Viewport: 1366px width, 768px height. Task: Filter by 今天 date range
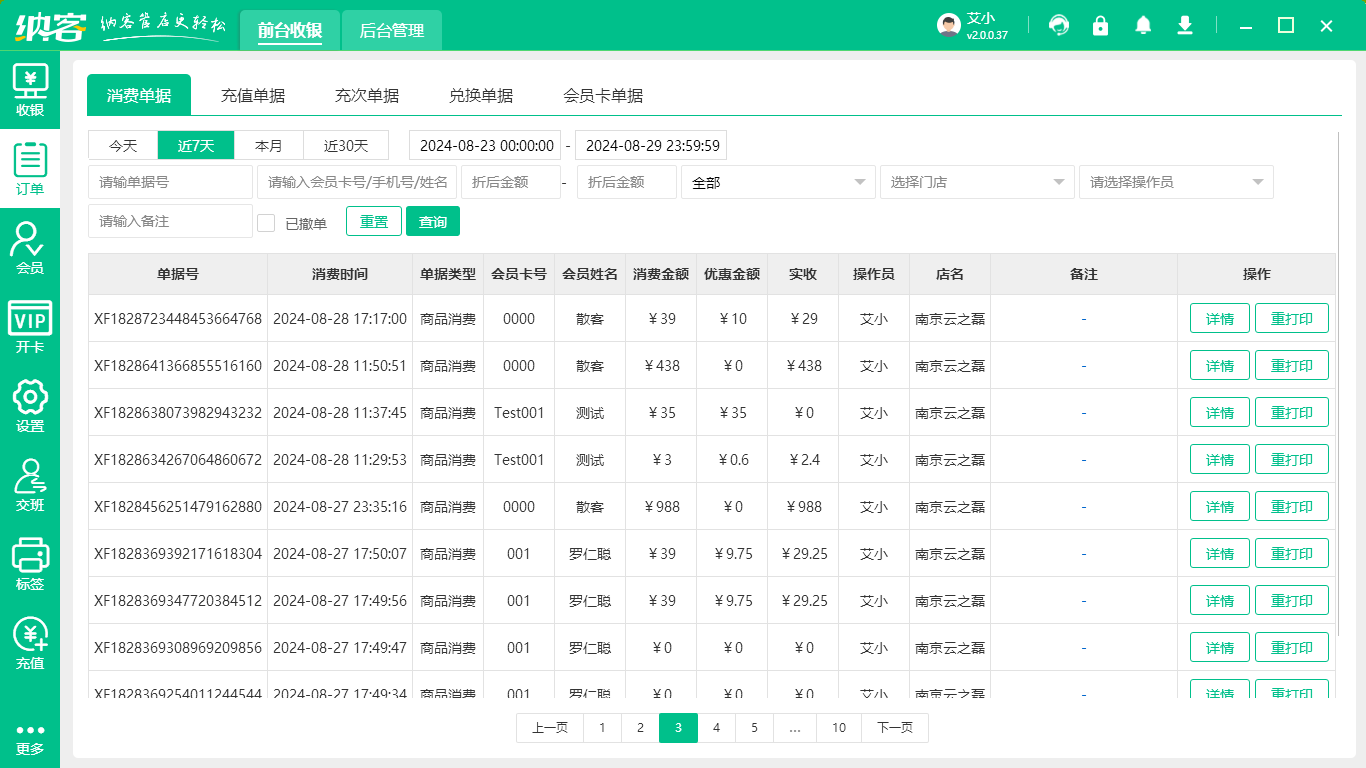[x=123, y=145]
